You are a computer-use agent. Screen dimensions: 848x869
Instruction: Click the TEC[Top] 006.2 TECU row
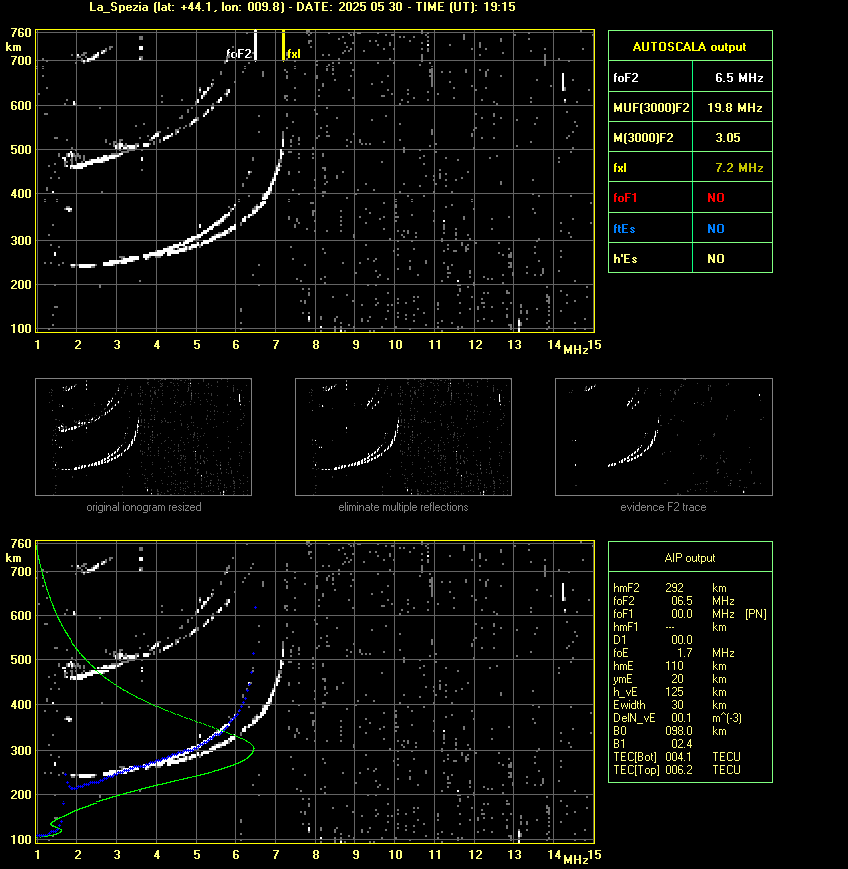677,770
